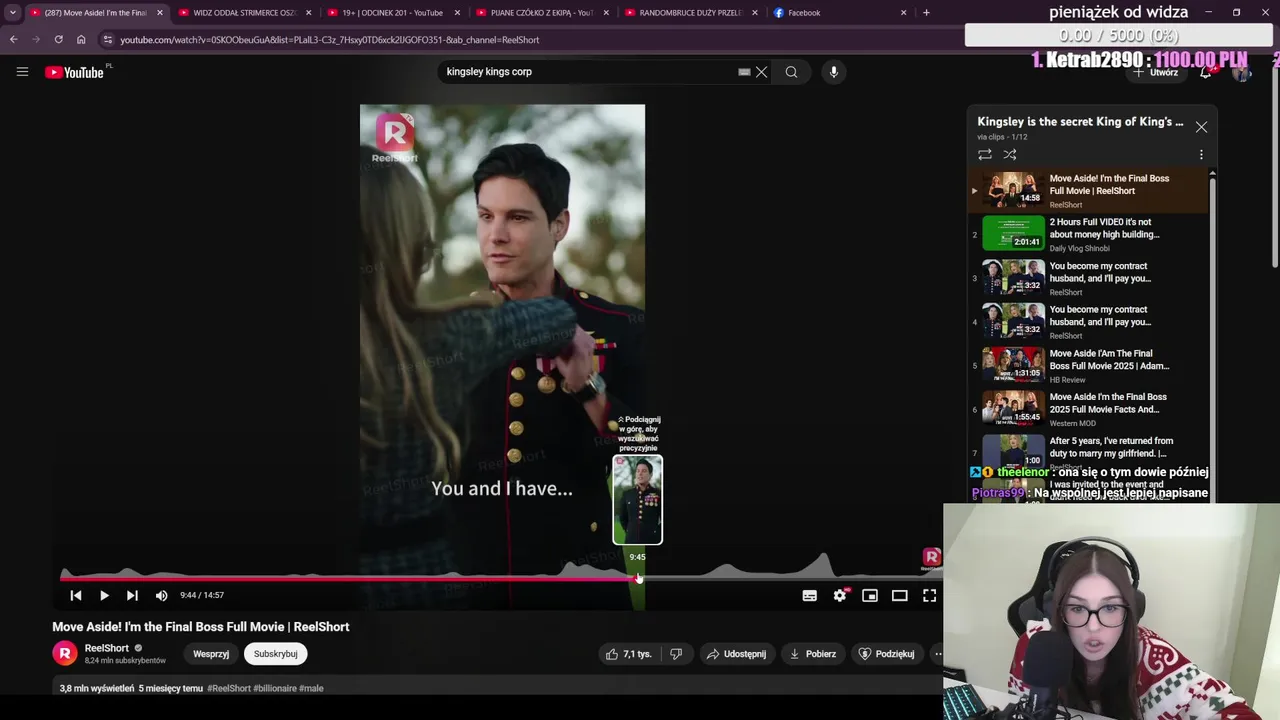This screenshot has width=1280, height=720.
Task: Skip to the next video
Action: (x=132, y=595)
